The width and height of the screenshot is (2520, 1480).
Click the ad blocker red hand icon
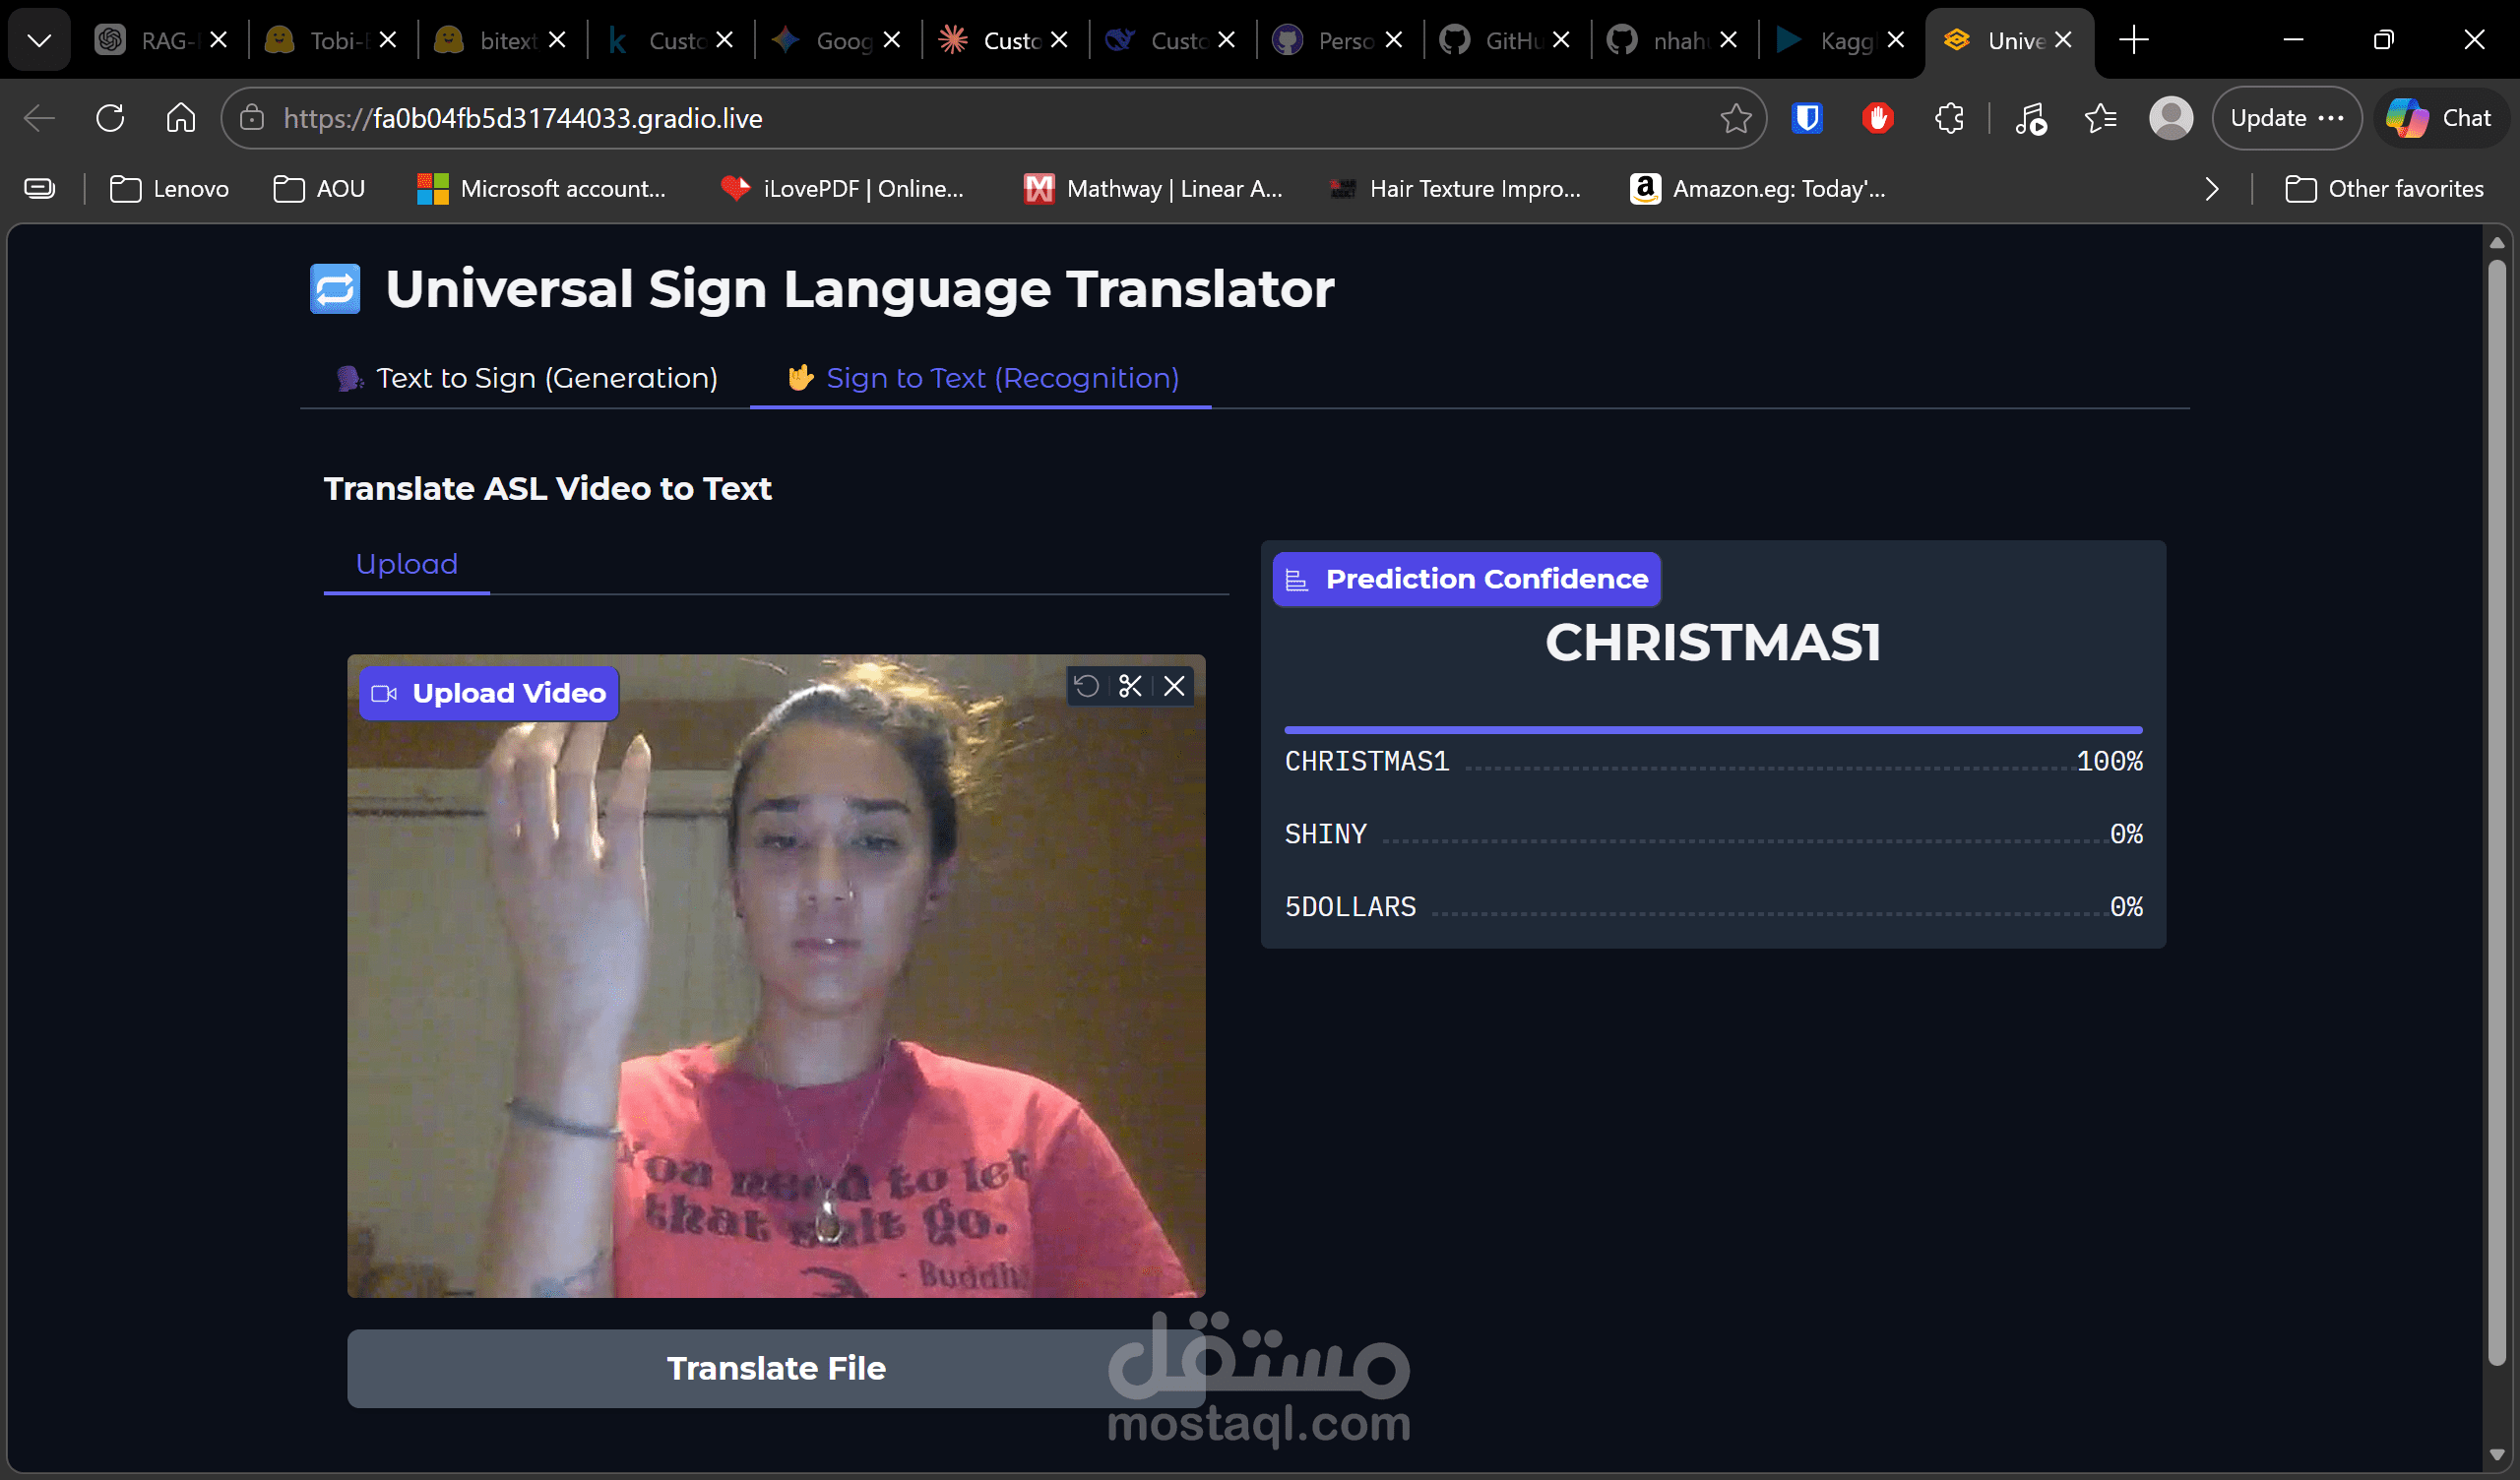1877,117
